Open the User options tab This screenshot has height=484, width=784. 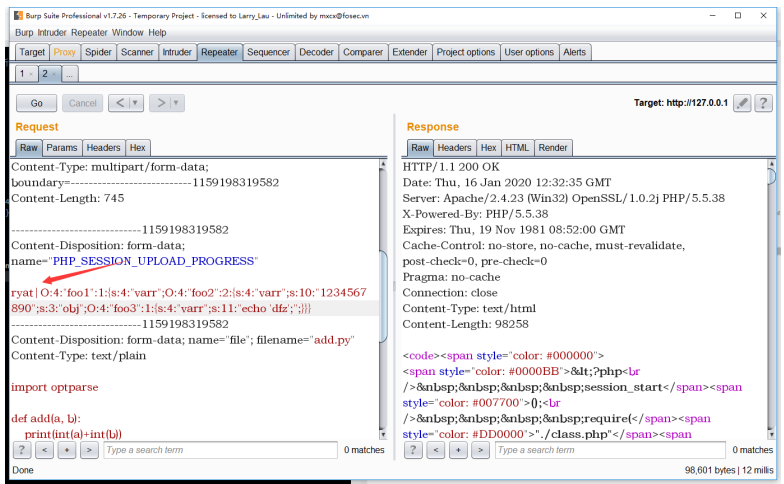click(529, 52)
